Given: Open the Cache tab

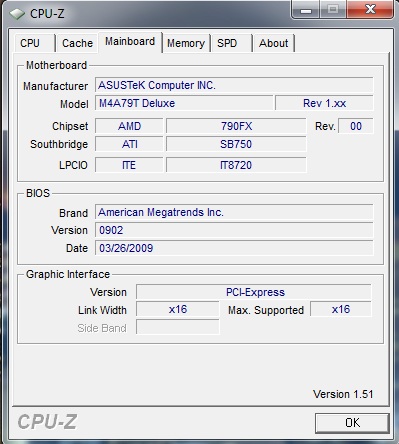Looking at the screenshot, I should pyautogui.click(x=77, y=43).
